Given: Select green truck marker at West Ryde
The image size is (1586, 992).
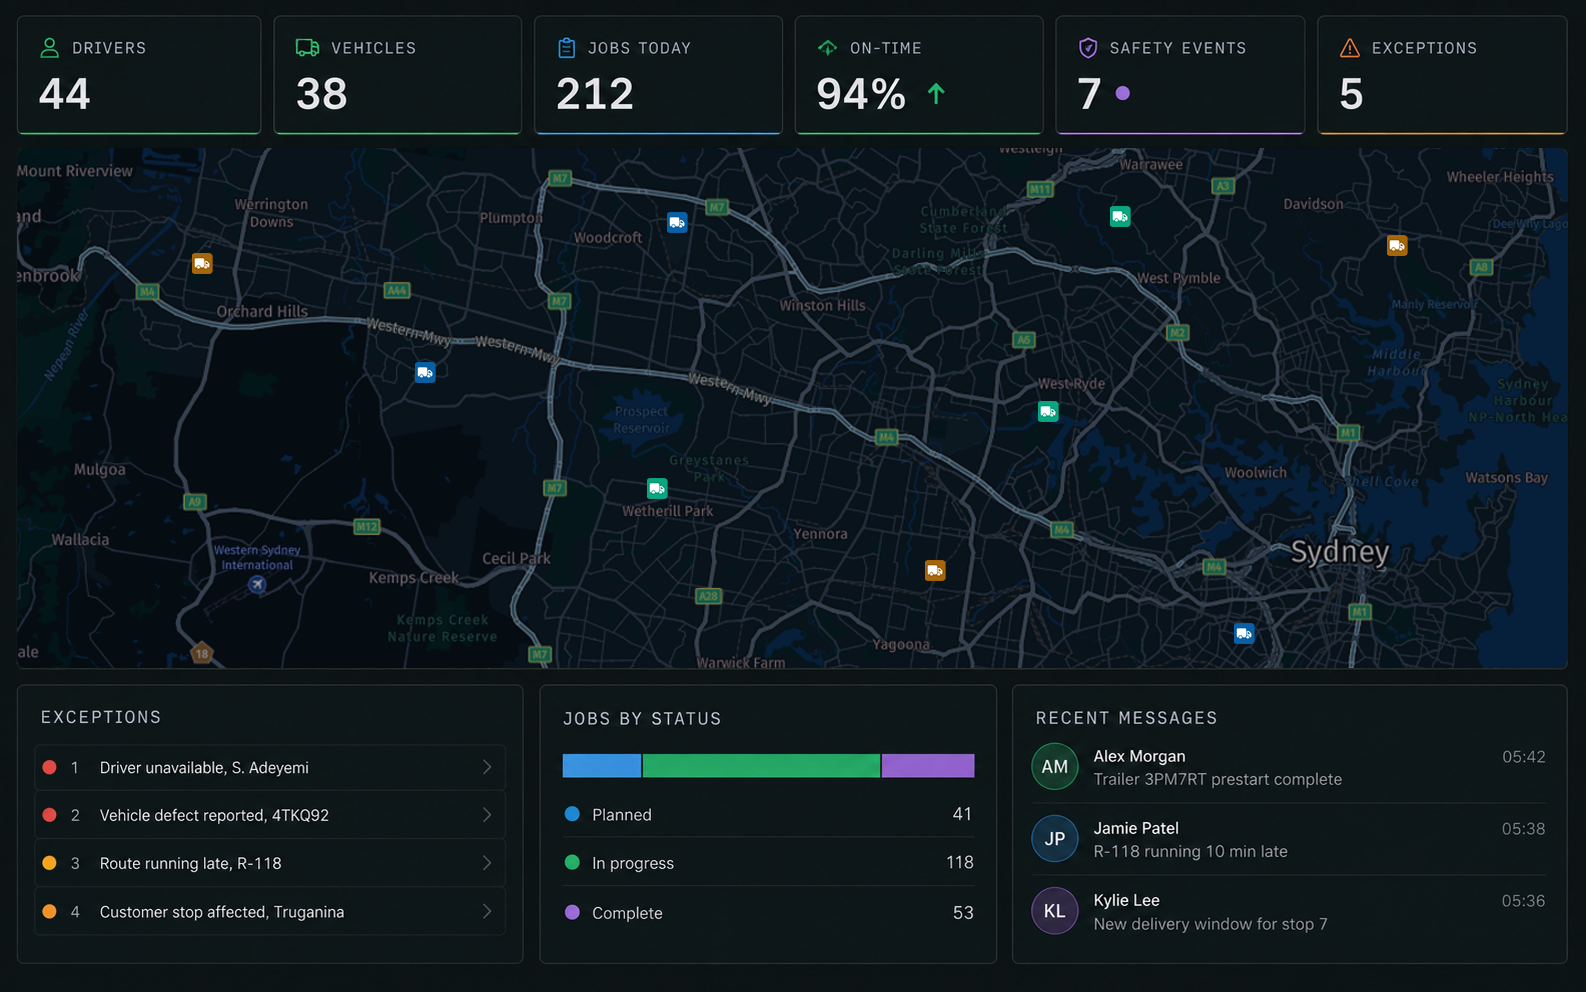Looking at the screenshot, I should [x=1048, y=411].
